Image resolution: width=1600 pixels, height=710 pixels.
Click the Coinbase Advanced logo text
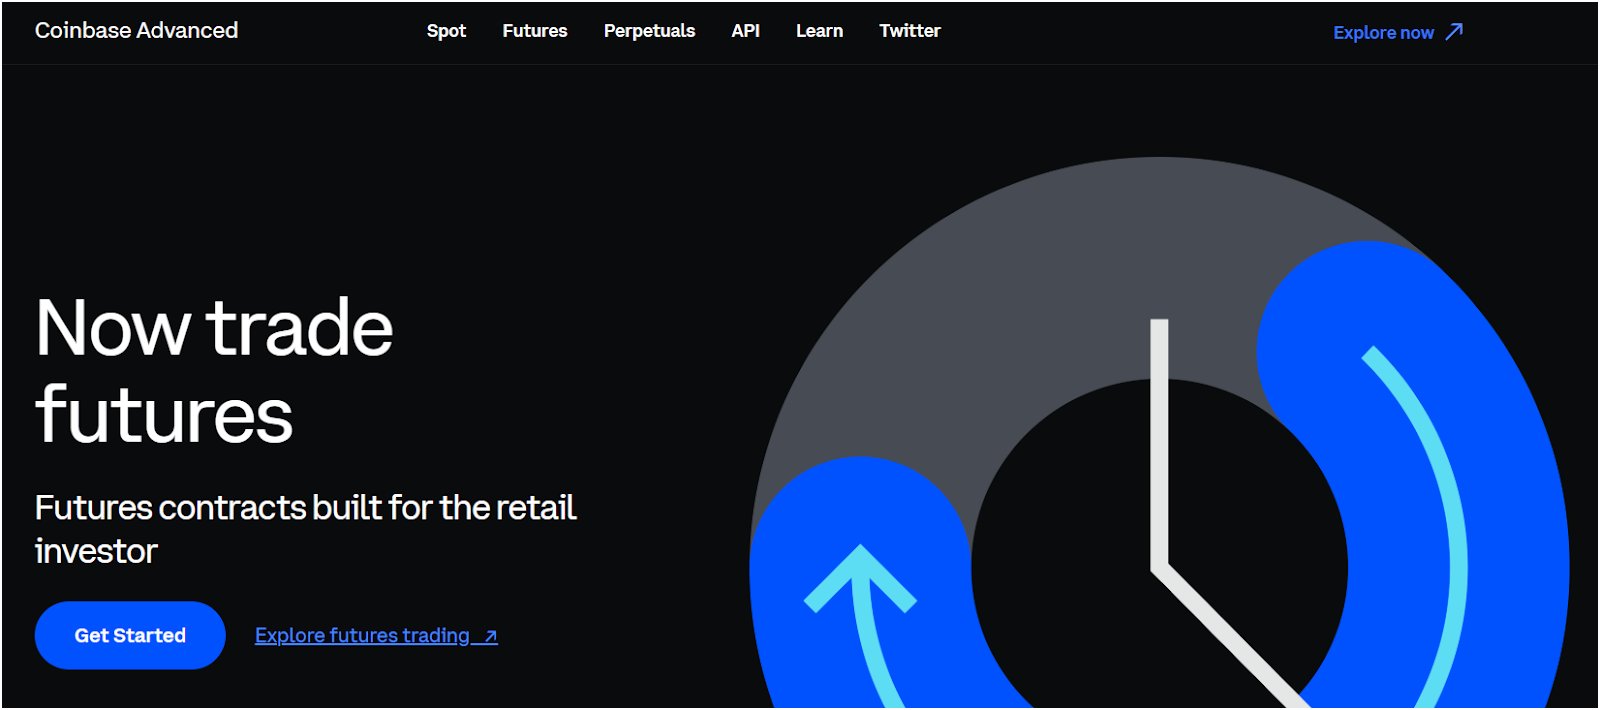[136, 30]
